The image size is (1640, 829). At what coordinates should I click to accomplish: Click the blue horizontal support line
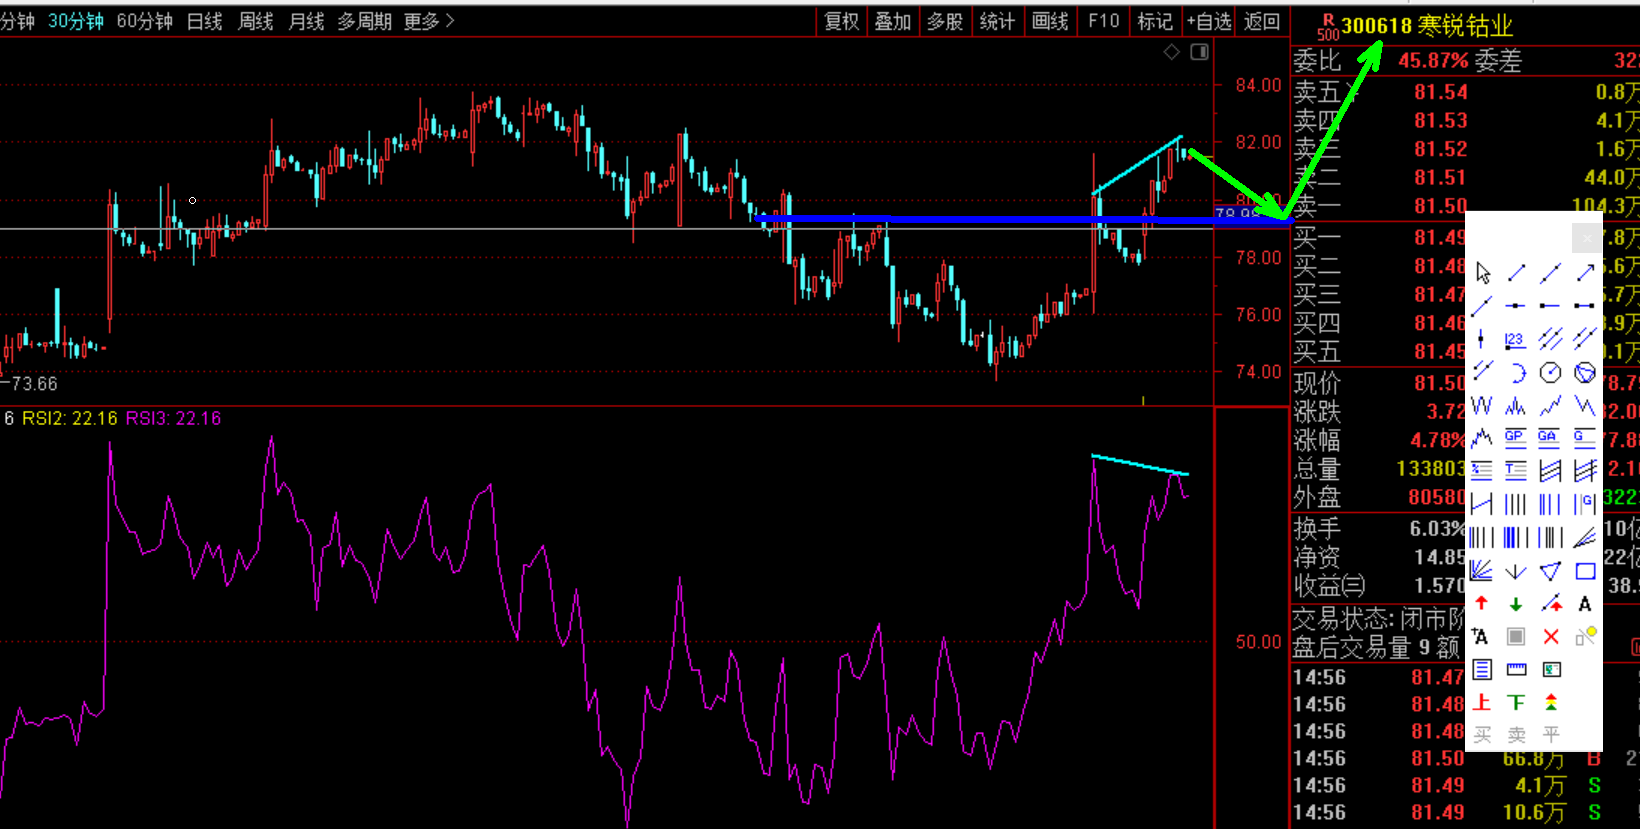1000,218
